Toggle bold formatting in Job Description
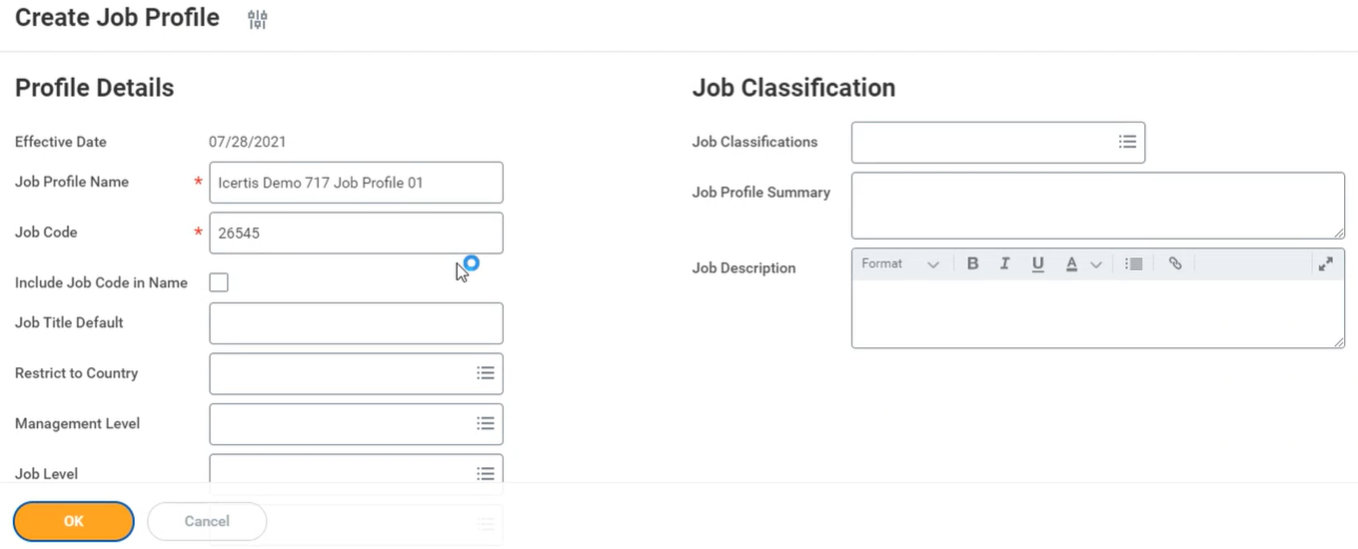The width and height of the screenshot is (1358, 549). pos(972,264)
